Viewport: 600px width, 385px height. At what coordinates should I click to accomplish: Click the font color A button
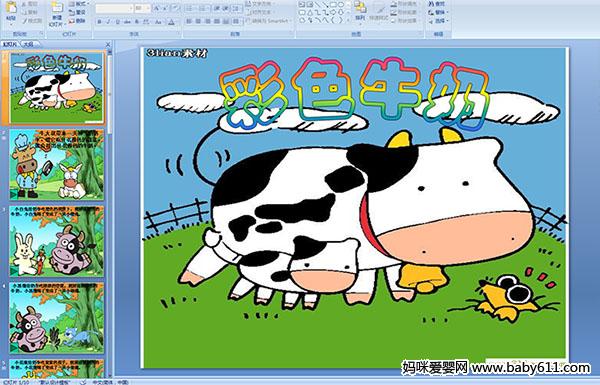tap(171, 22)
